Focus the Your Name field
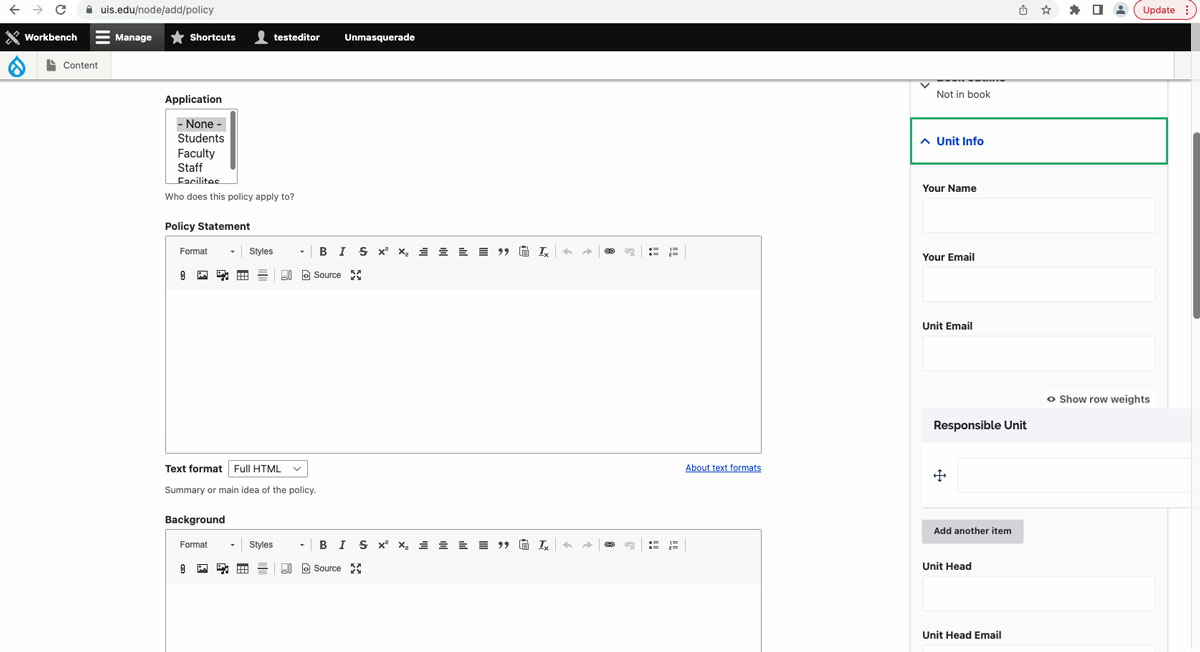1200x652 pixels. pyautogui.click(x=1039, y=215)
